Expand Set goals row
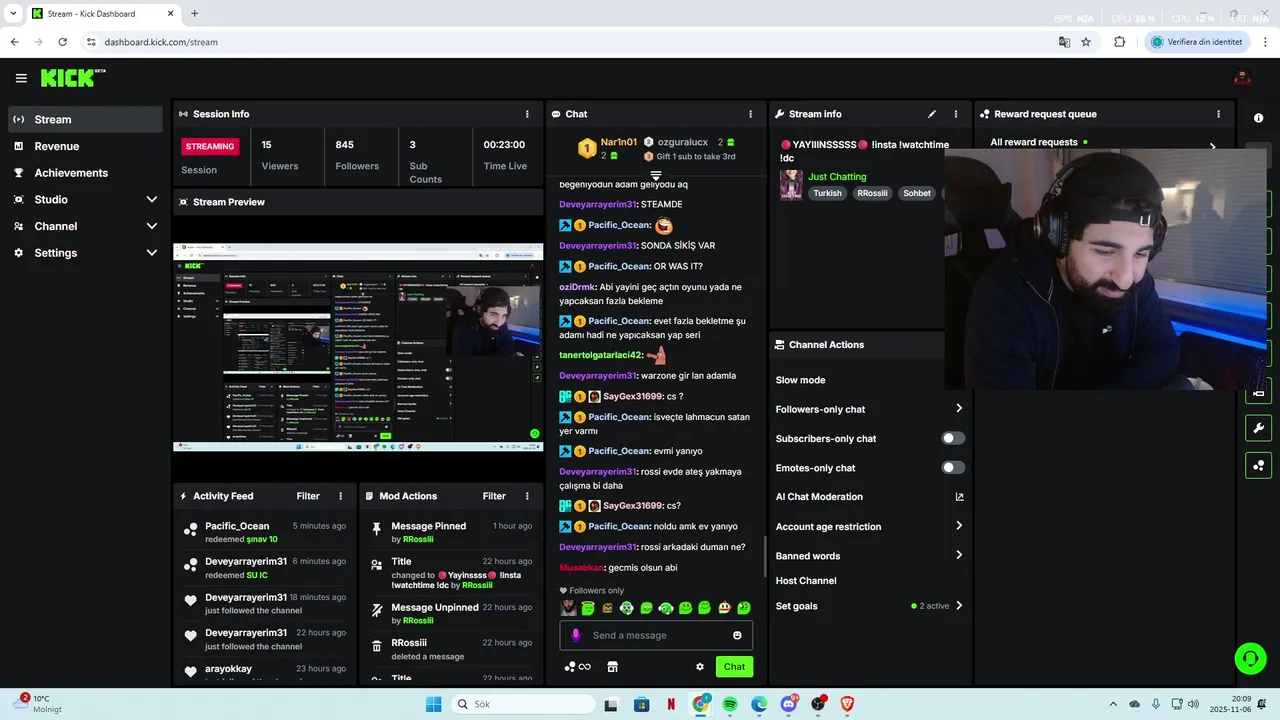This screenshot has width=1280, height=720. pos(870,606)
